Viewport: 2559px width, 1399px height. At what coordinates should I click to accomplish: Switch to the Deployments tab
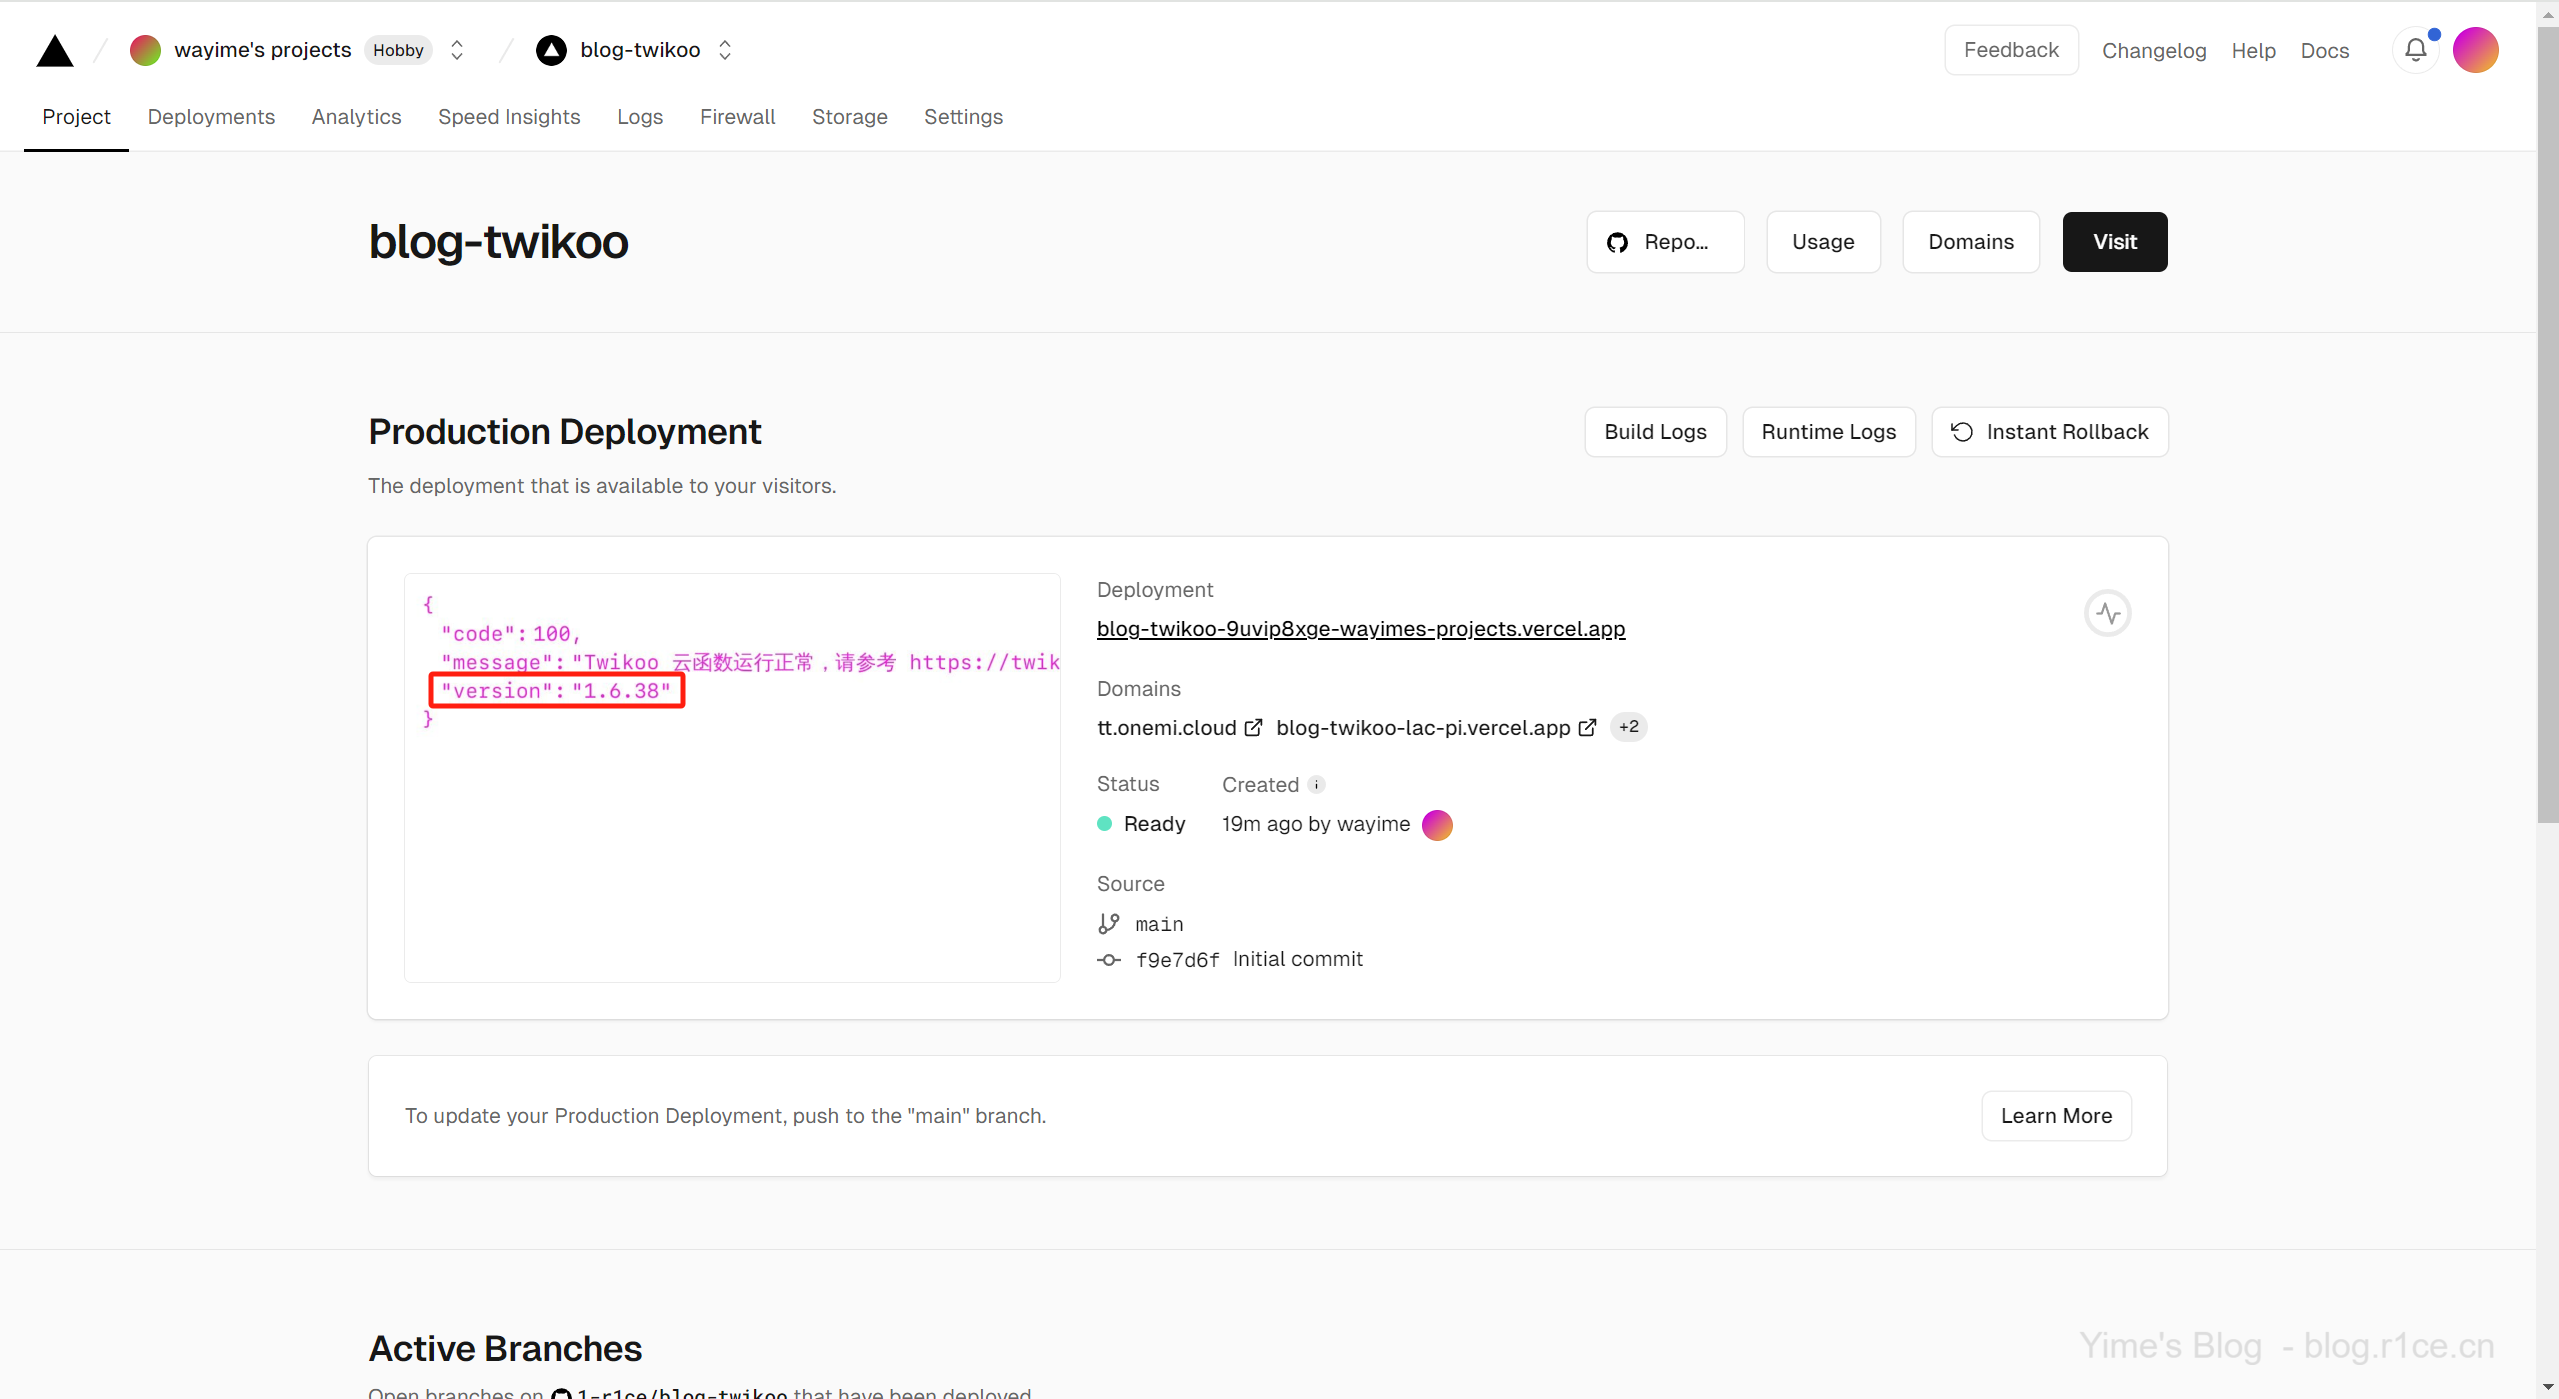(211, 117)
